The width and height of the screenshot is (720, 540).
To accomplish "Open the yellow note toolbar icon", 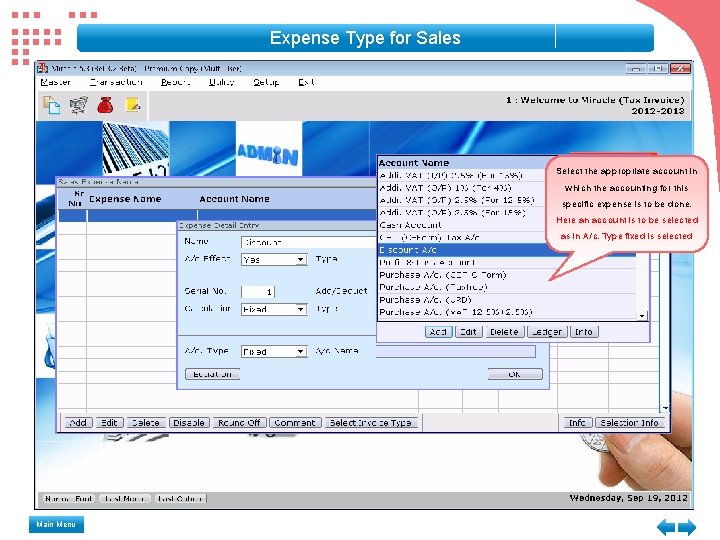I will [x=133, y=105].
